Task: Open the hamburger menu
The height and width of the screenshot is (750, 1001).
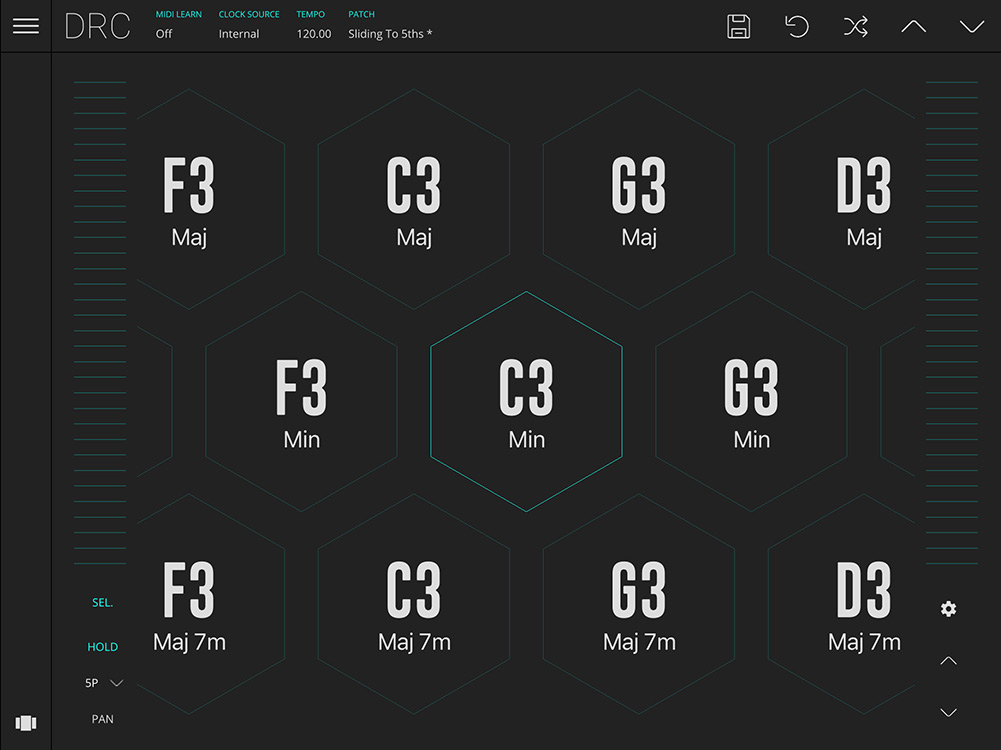Action: click(x=26, y=26)
